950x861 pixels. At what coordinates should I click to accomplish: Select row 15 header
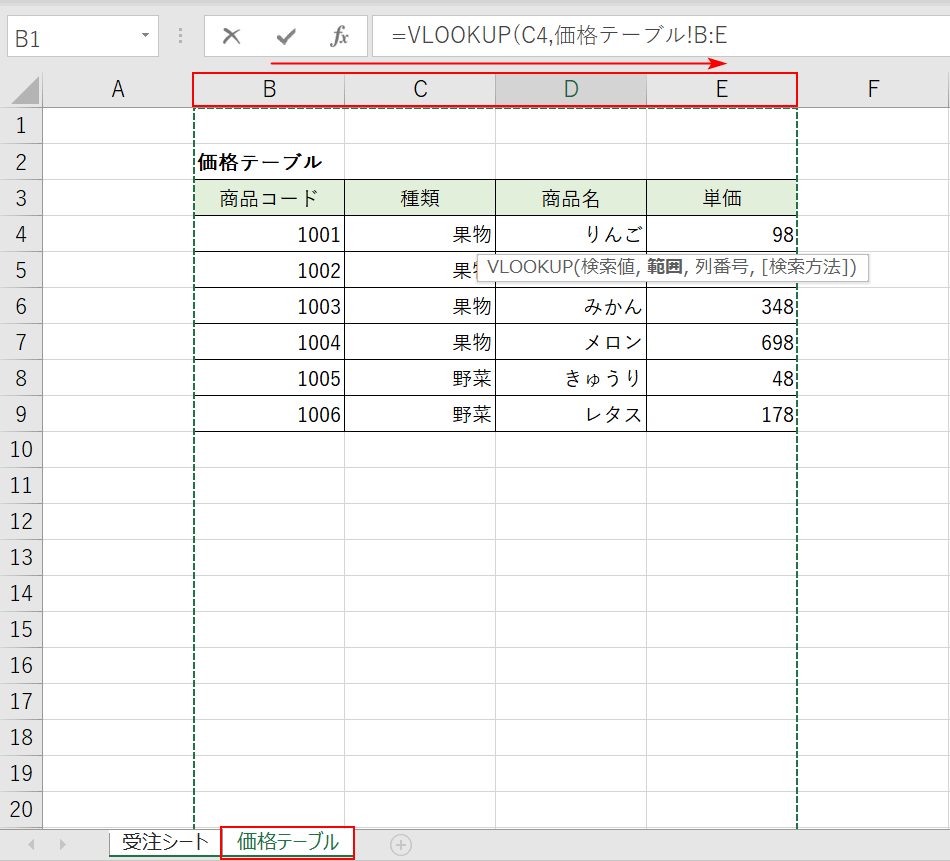21,630
